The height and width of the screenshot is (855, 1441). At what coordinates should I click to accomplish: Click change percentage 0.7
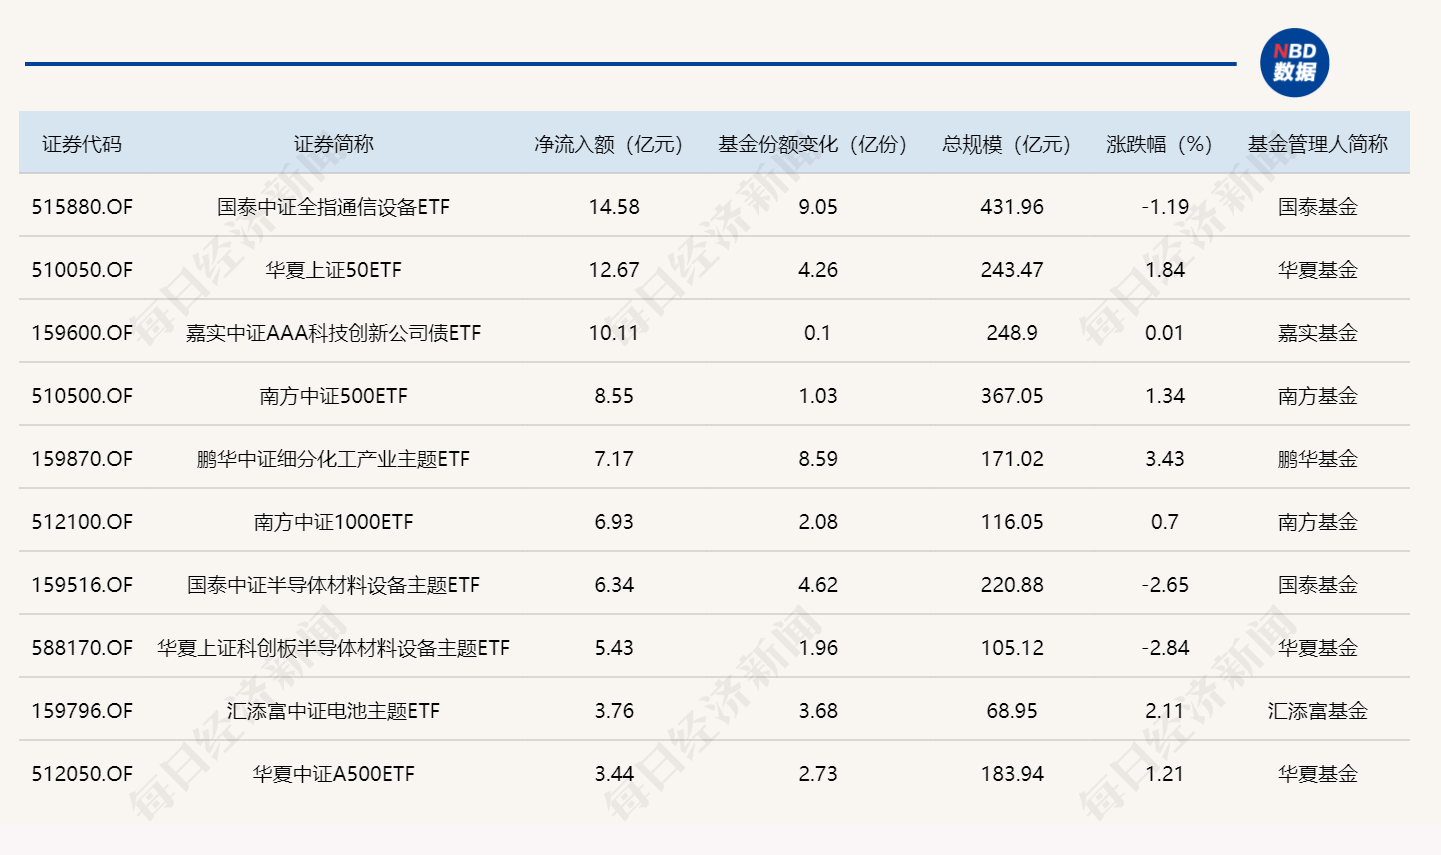tap(1165, 522)
